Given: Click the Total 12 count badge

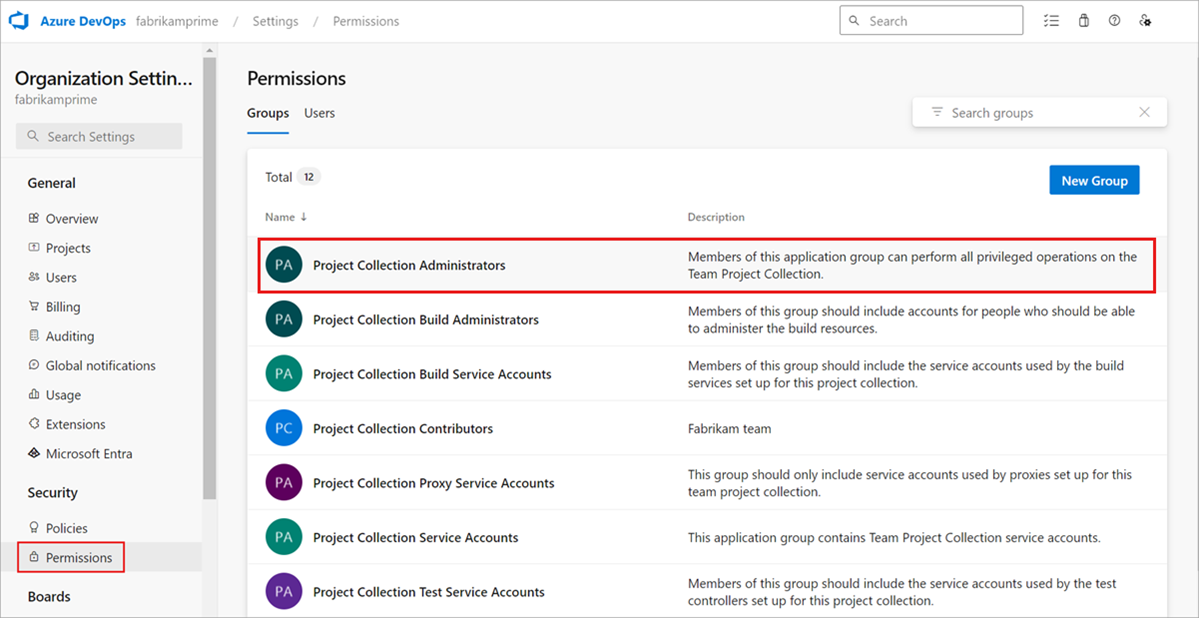Looking at the screenshot, I should (x=308, y=177).
